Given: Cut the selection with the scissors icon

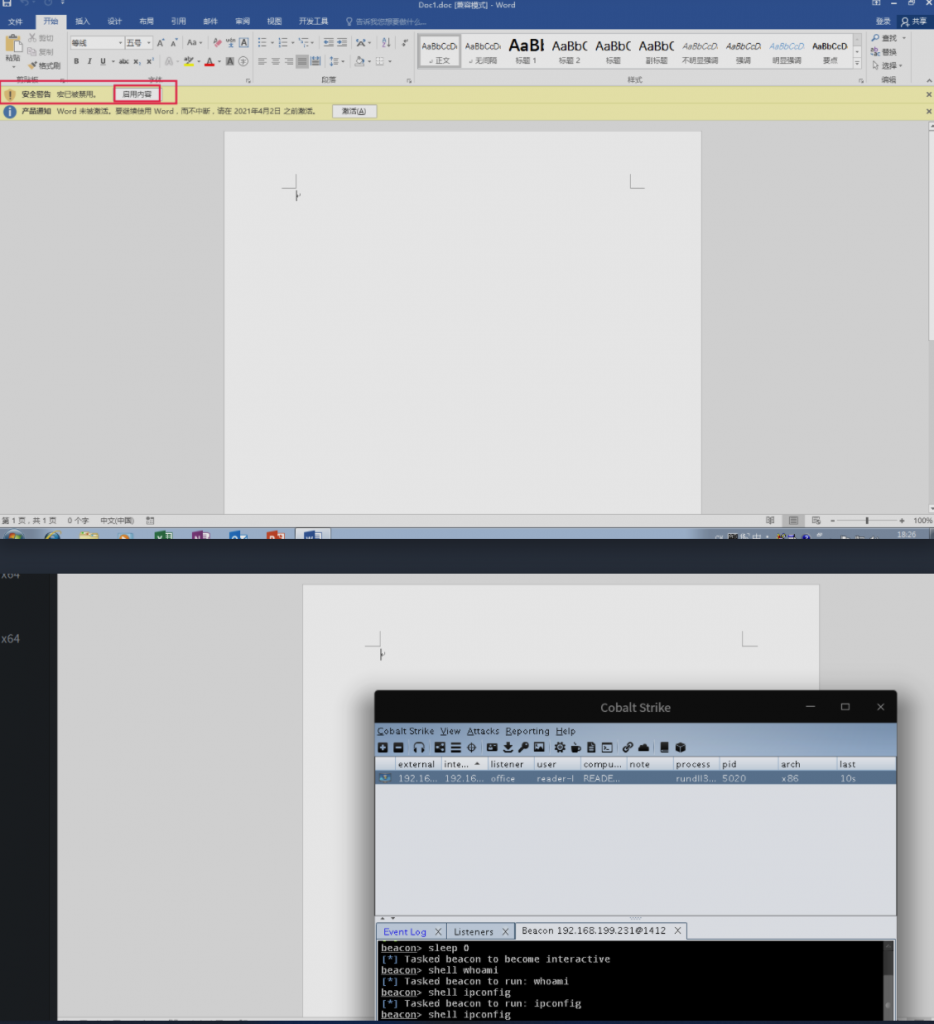Looking at the screenshot, I should (32, 38).
